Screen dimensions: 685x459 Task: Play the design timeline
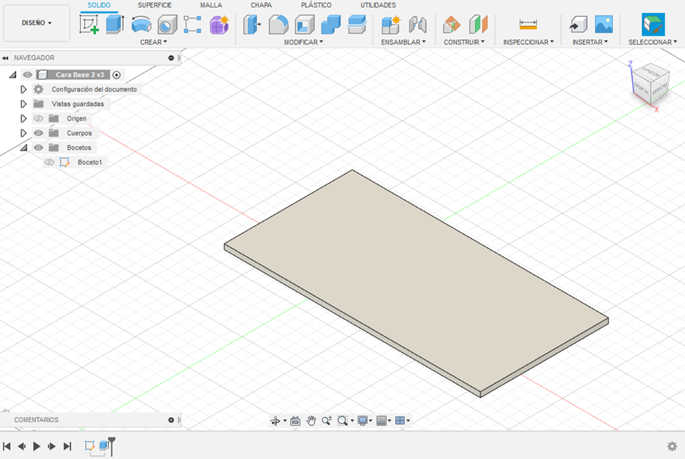[37, 446]
